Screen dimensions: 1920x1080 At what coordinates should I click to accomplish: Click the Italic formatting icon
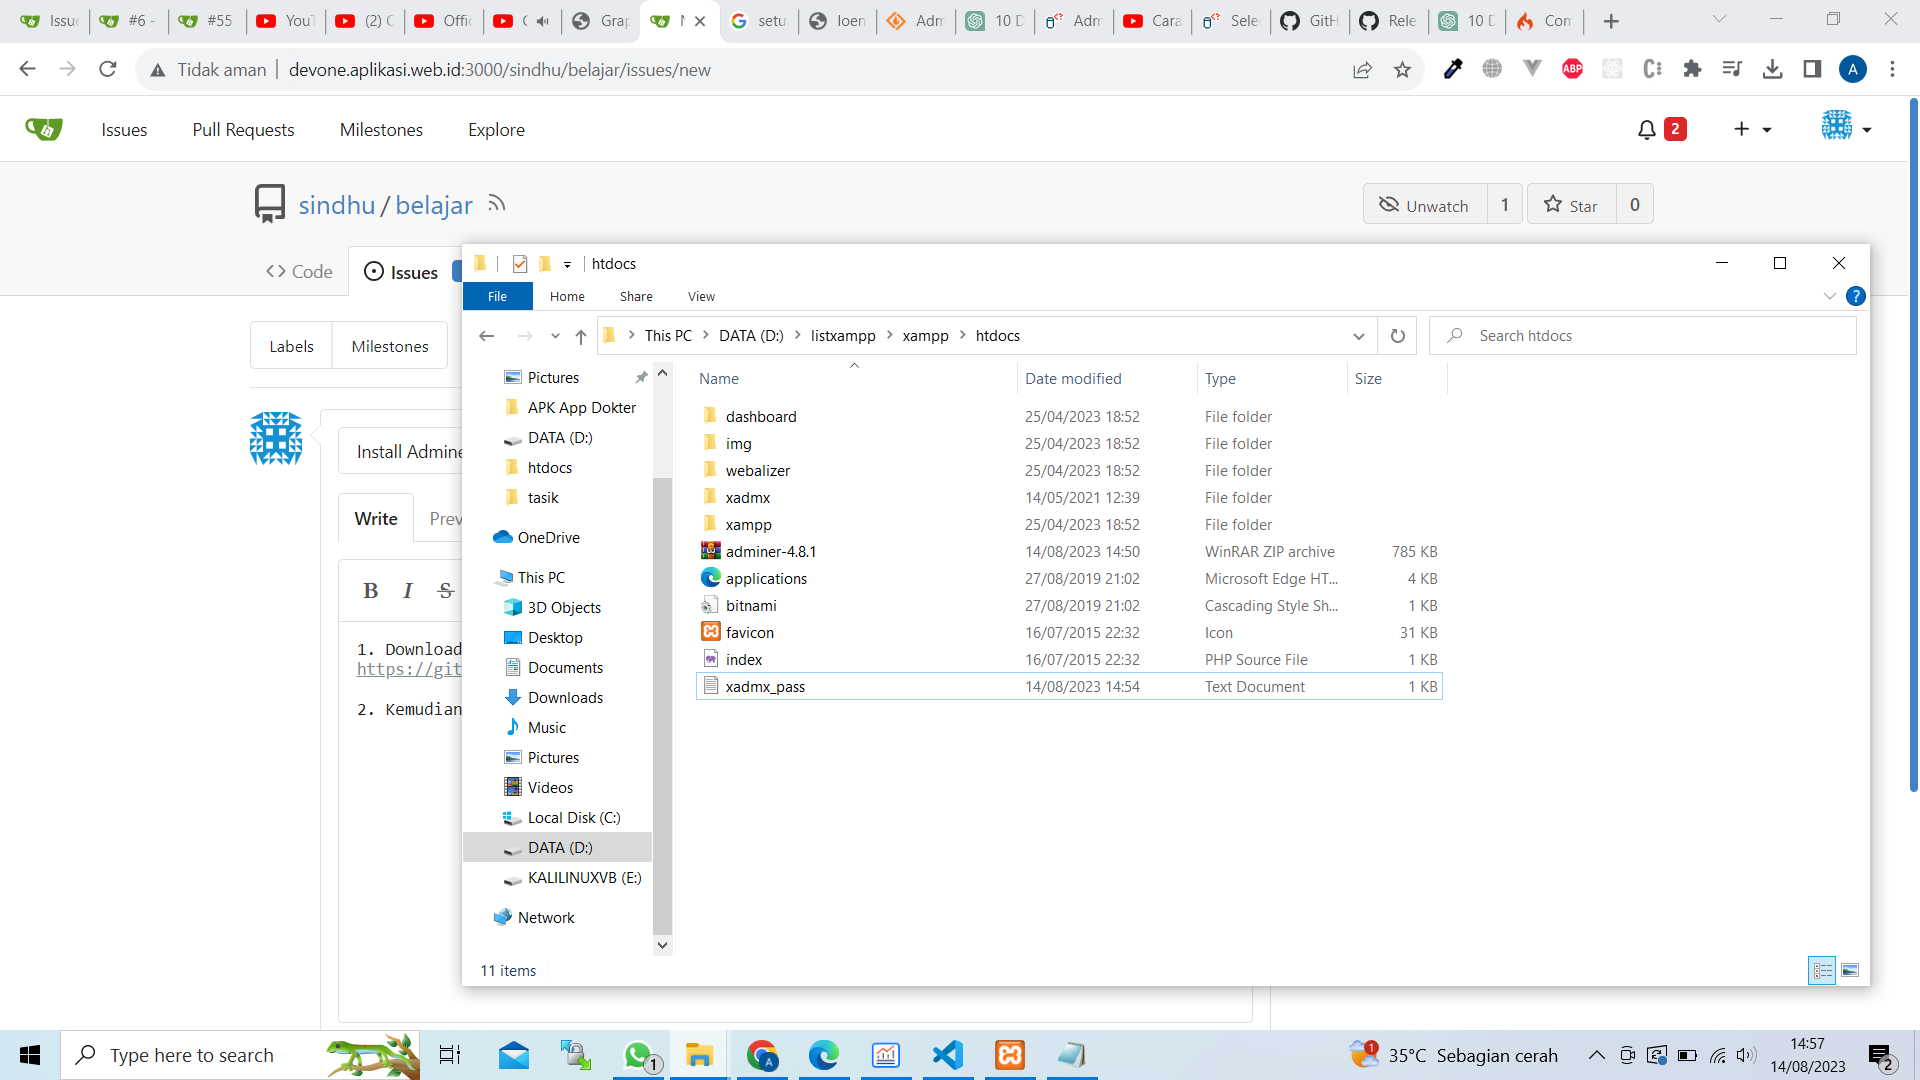click(x=408, y=591)
